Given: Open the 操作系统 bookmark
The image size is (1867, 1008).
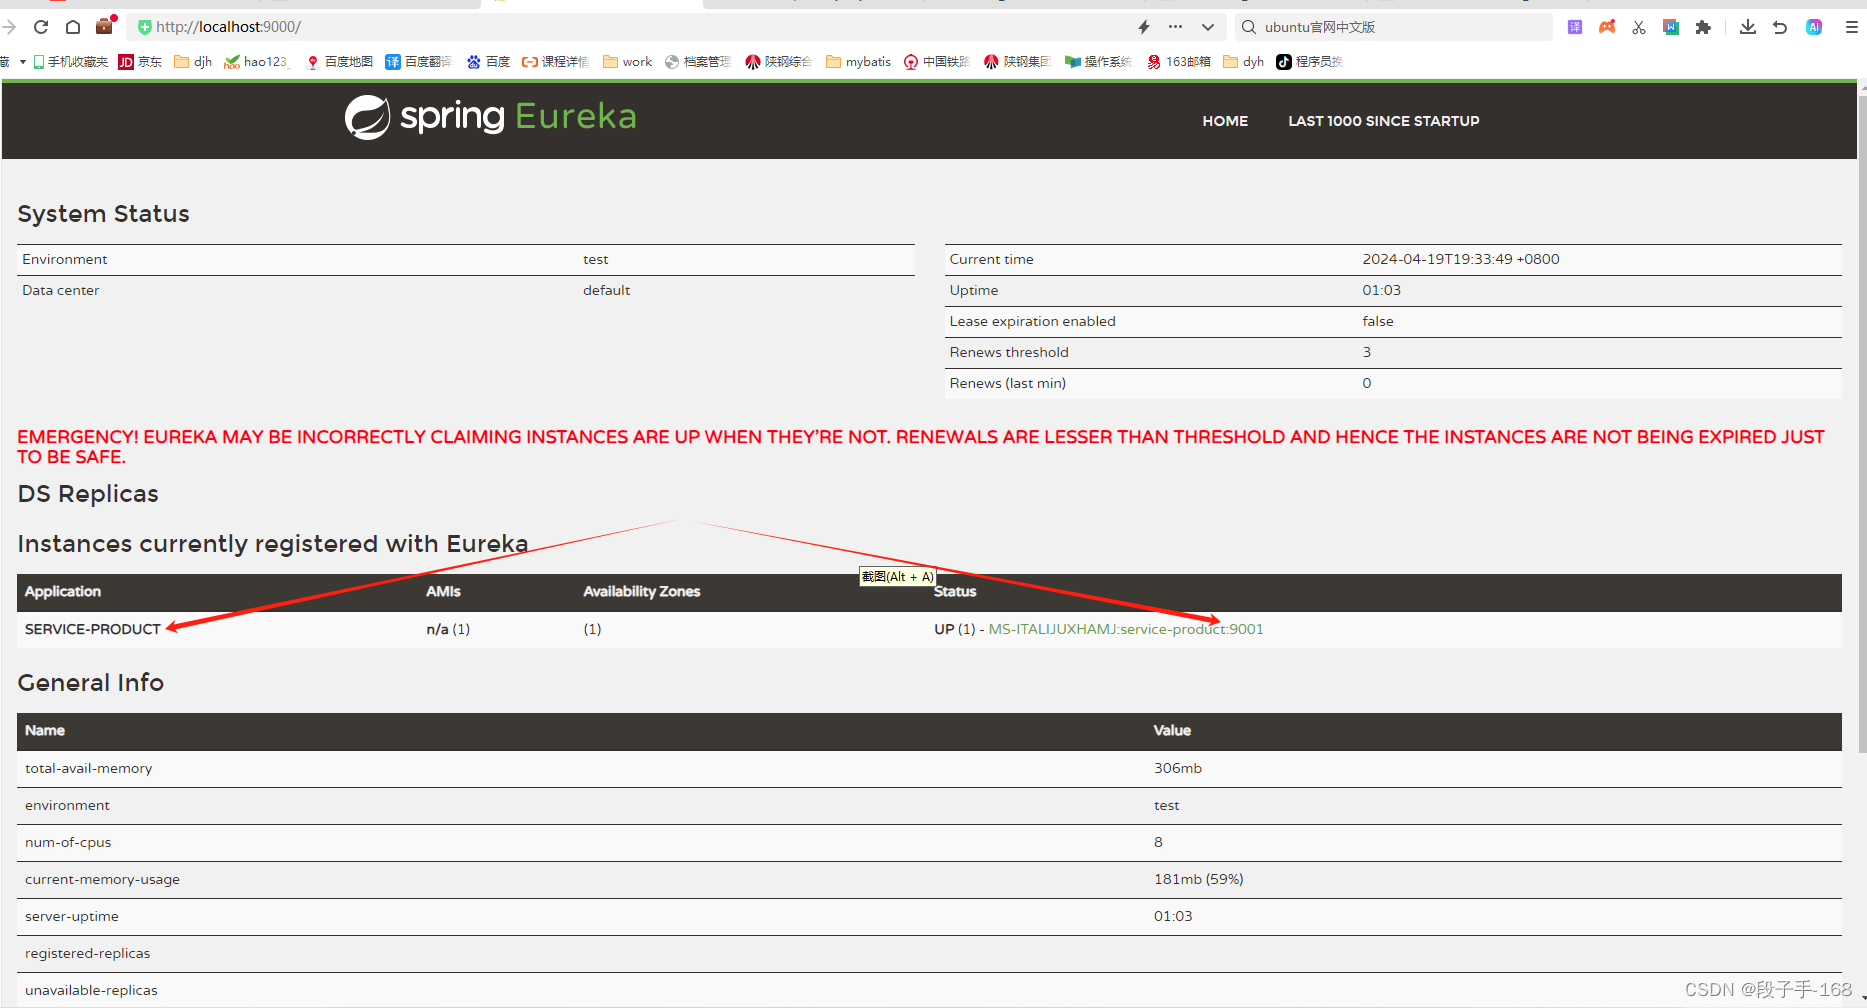Looking at the screenshot, I should pyautogui.click(x=1098, y=62).
